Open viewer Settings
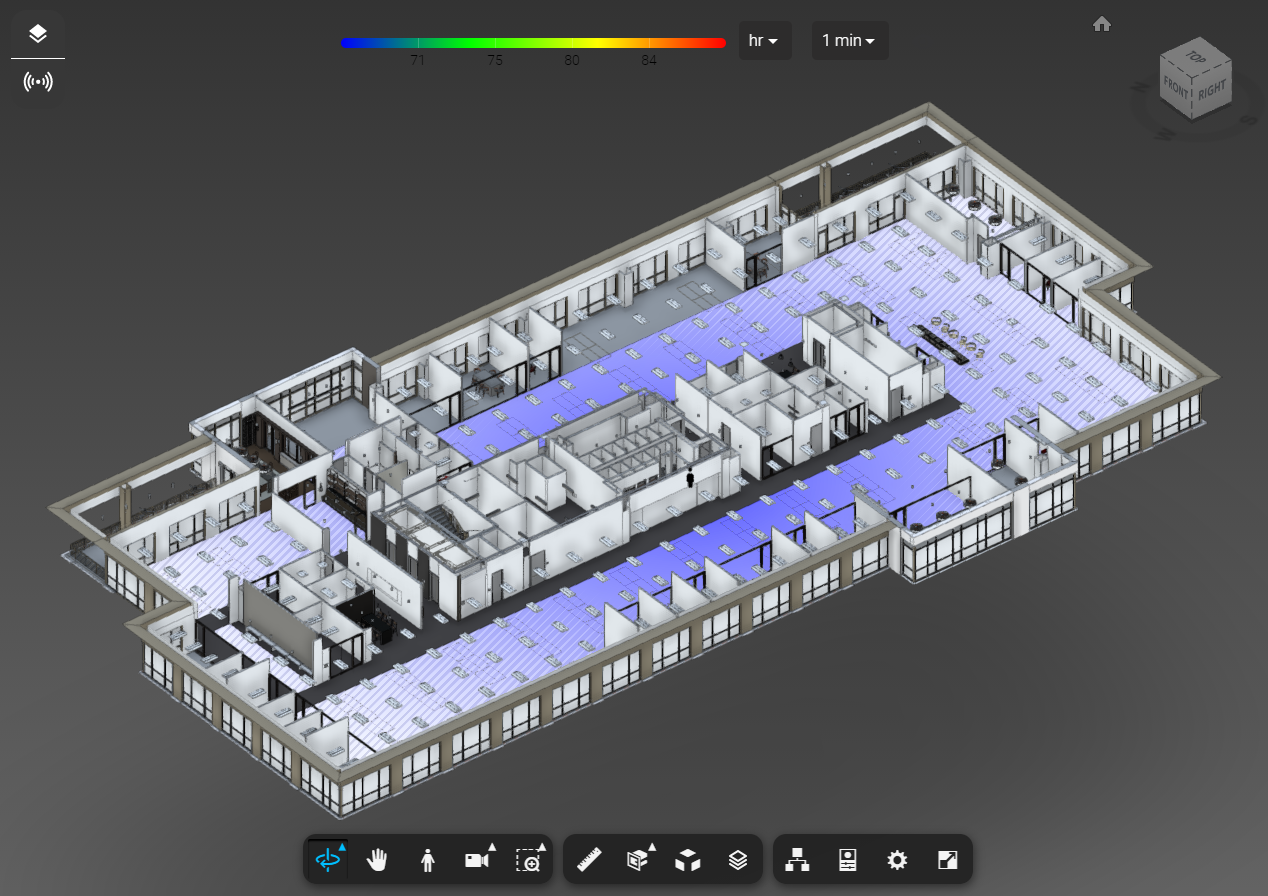 coord(896,859)
